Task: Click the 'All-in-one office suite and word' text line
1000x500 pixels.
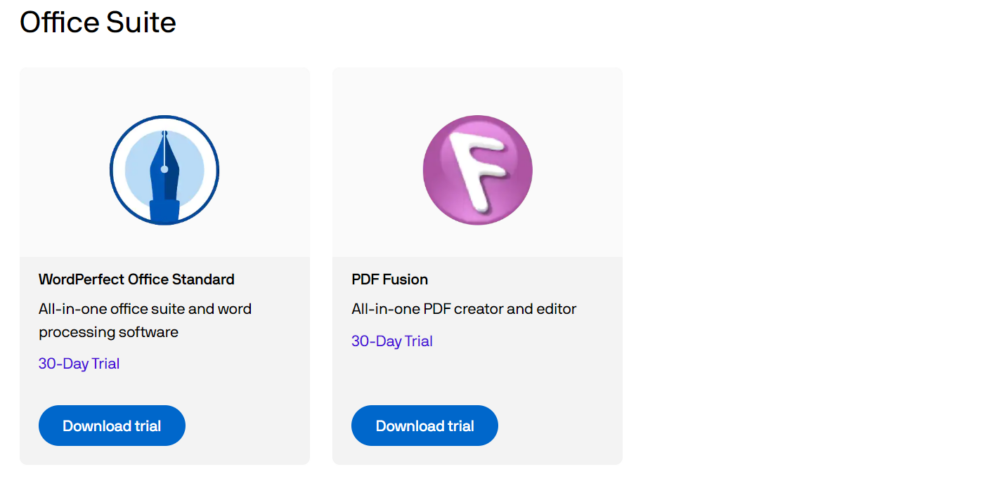Action: point(145,309)
